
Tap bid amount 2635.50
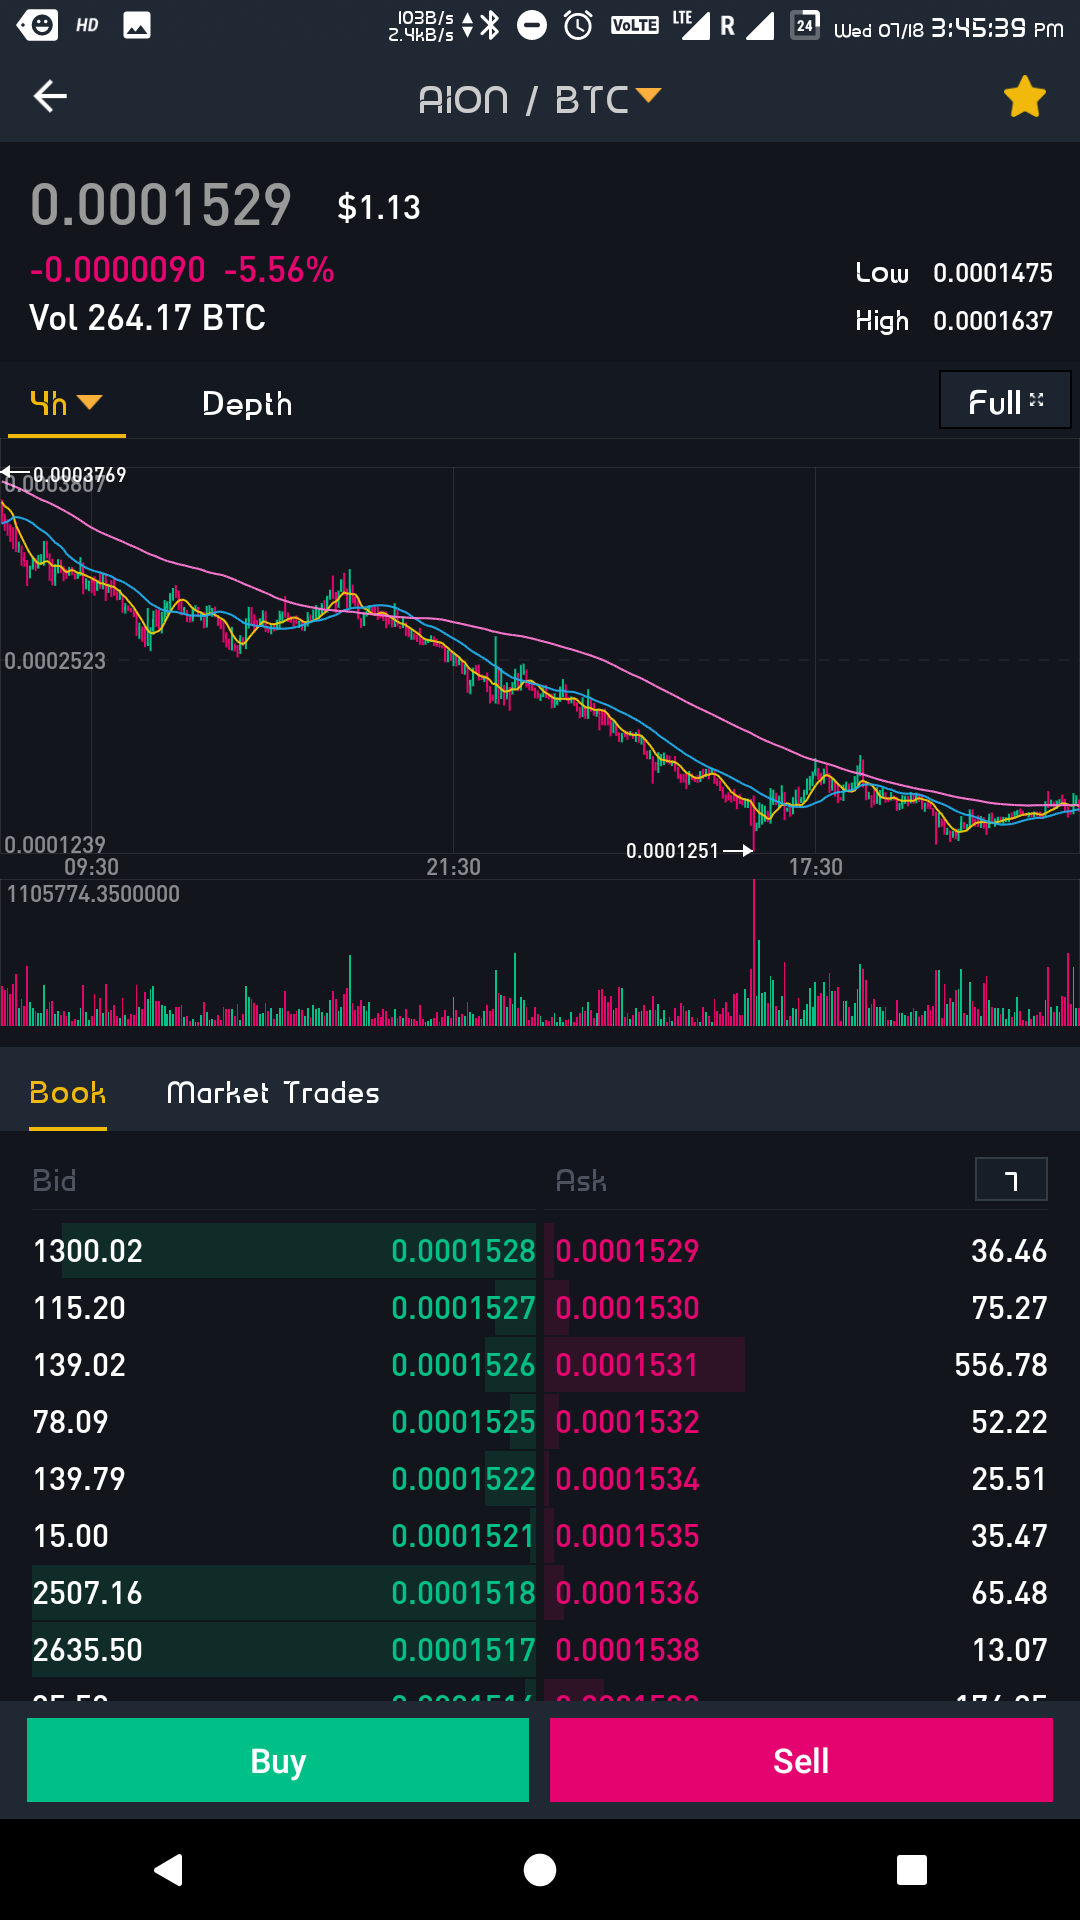tap(88, 1650)
